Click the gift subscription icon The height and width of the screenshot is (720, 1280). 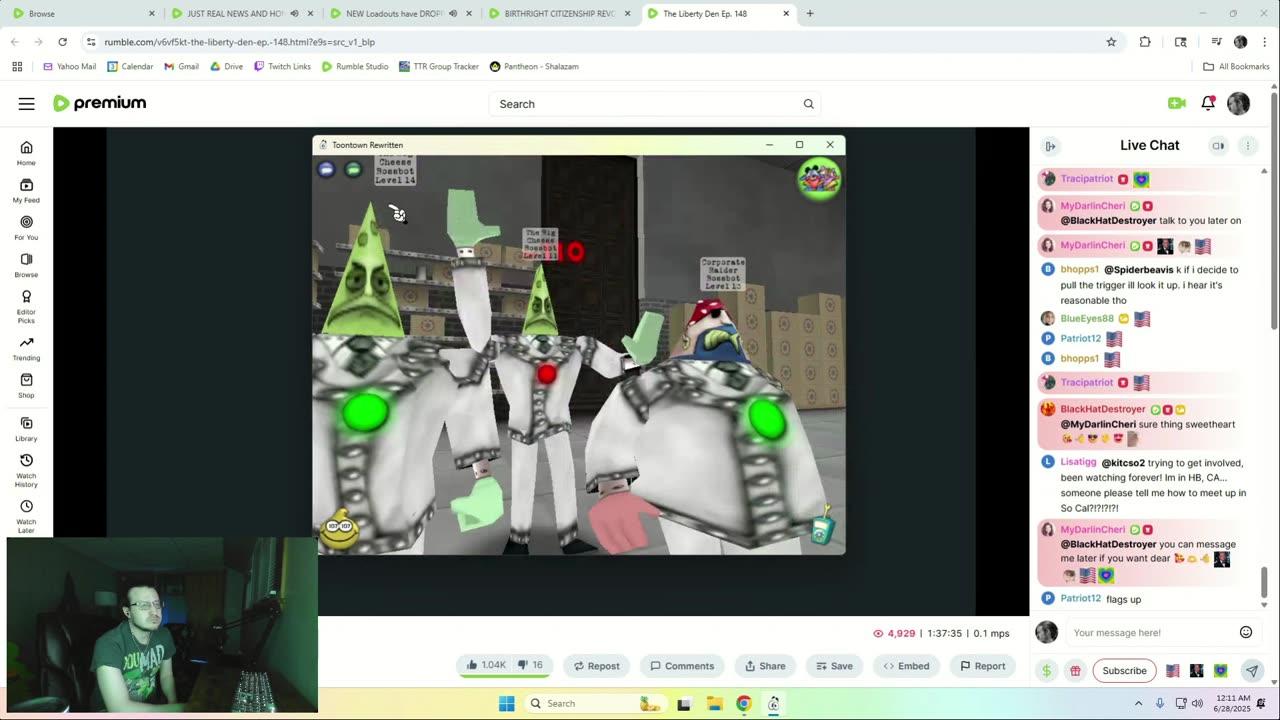pyautogui.click(x=1075, y=671)
